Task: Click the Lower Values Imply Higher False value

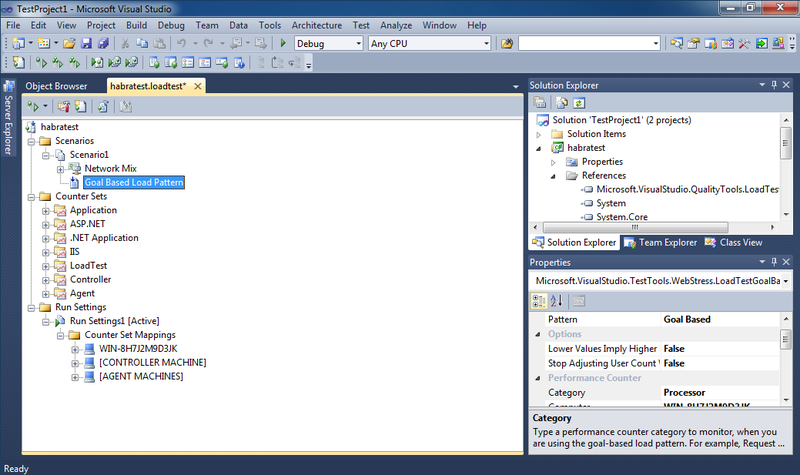Action: pyautogui.click(x=720, y=349)
